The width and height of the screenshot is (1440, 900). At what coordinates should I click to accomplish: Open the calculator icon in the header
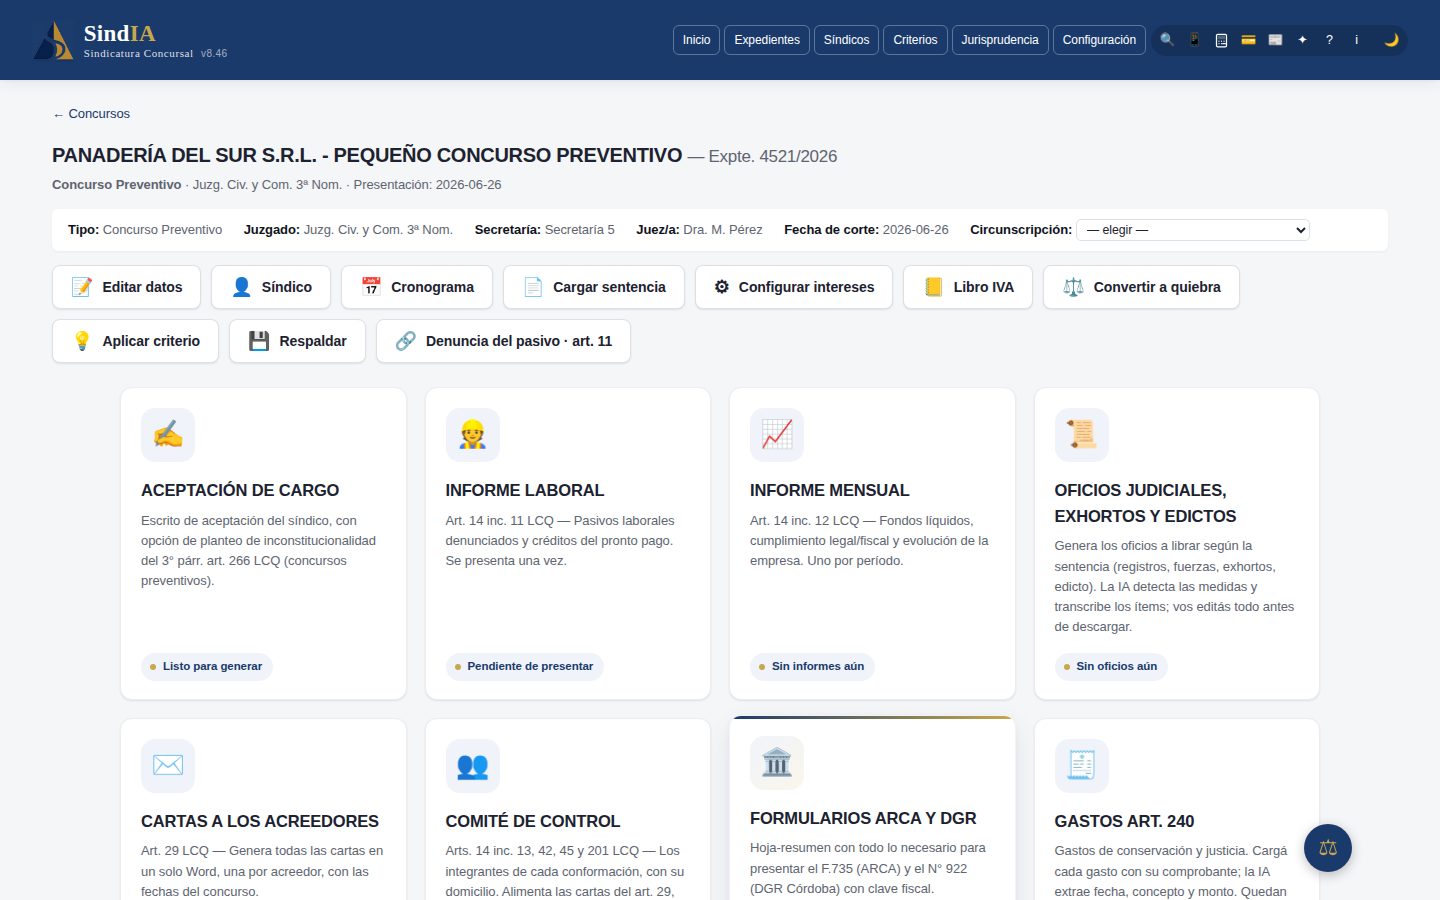pos(1221,40)
